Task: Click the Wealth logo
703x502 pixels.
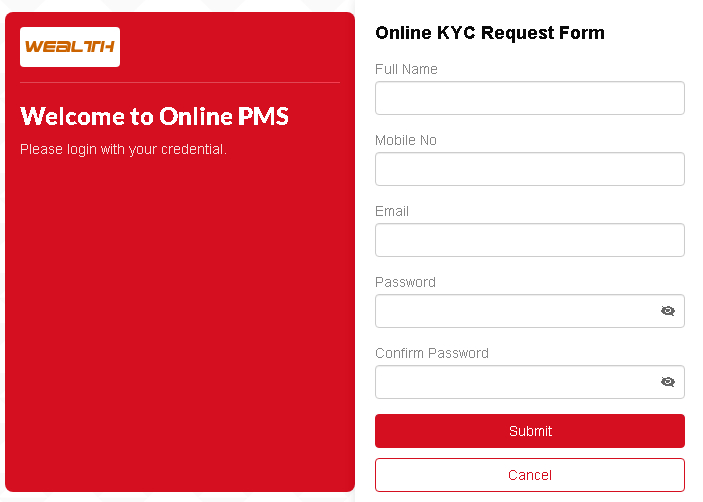Action: pos(70,47)
